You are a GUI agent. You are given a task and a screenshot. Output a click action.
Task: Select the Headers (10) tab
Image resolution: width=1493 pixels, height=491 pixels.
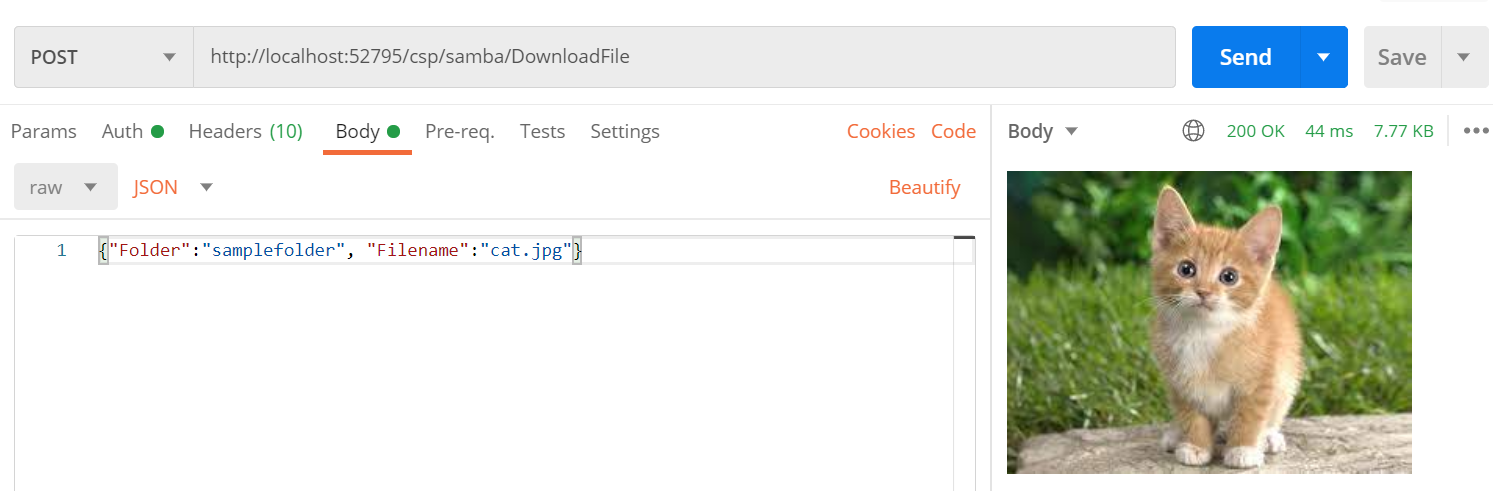click(x=245, y=131)
